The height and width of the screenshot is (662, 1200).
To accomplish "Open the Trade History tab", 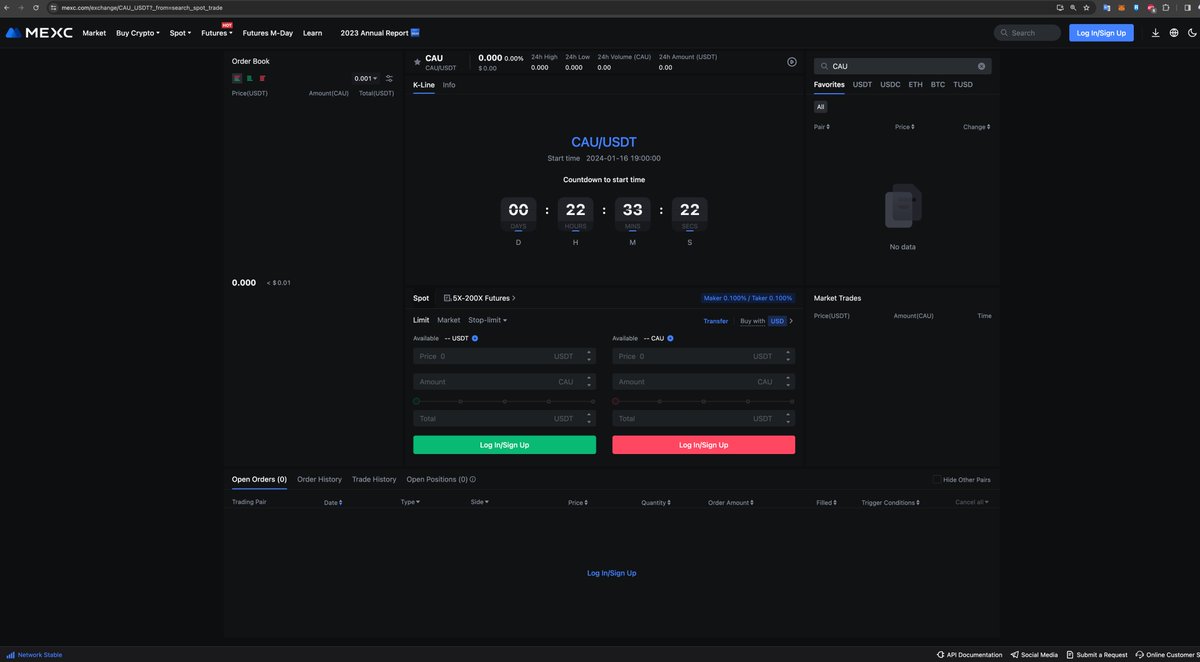I will (374, 479).
